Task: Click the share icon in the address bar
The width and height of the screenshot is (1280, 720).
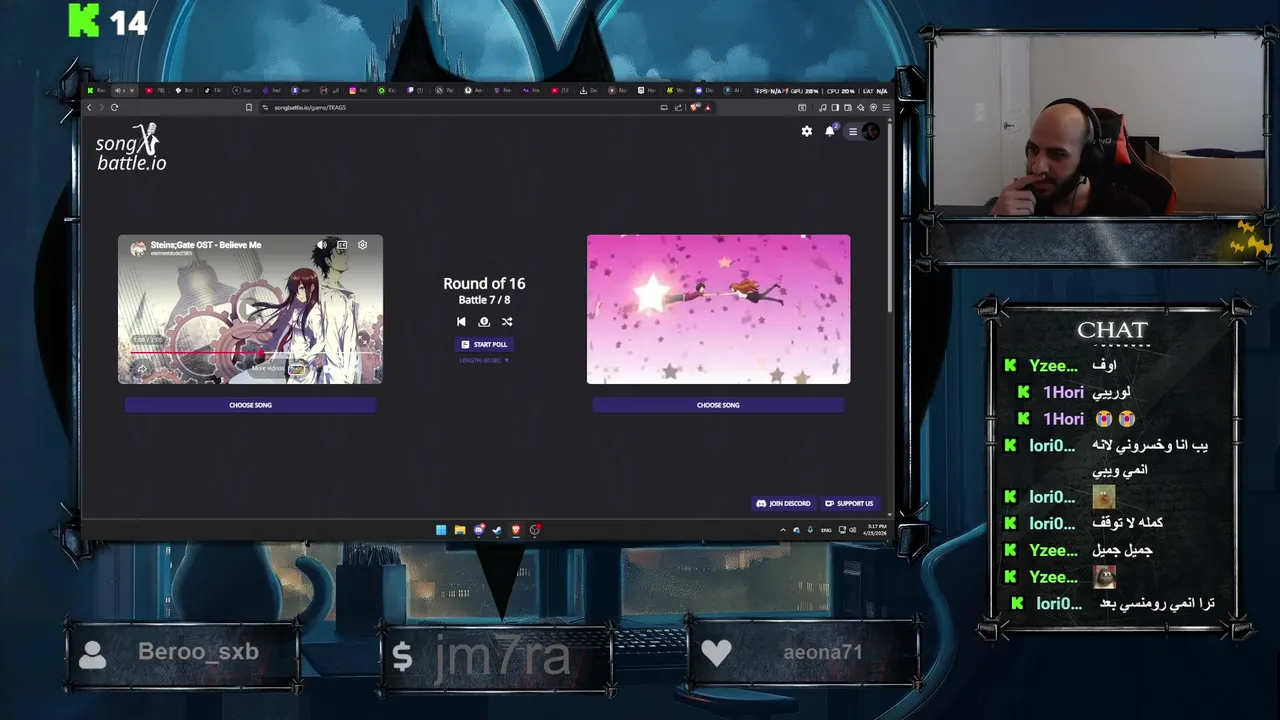Action: click(678, 107)
